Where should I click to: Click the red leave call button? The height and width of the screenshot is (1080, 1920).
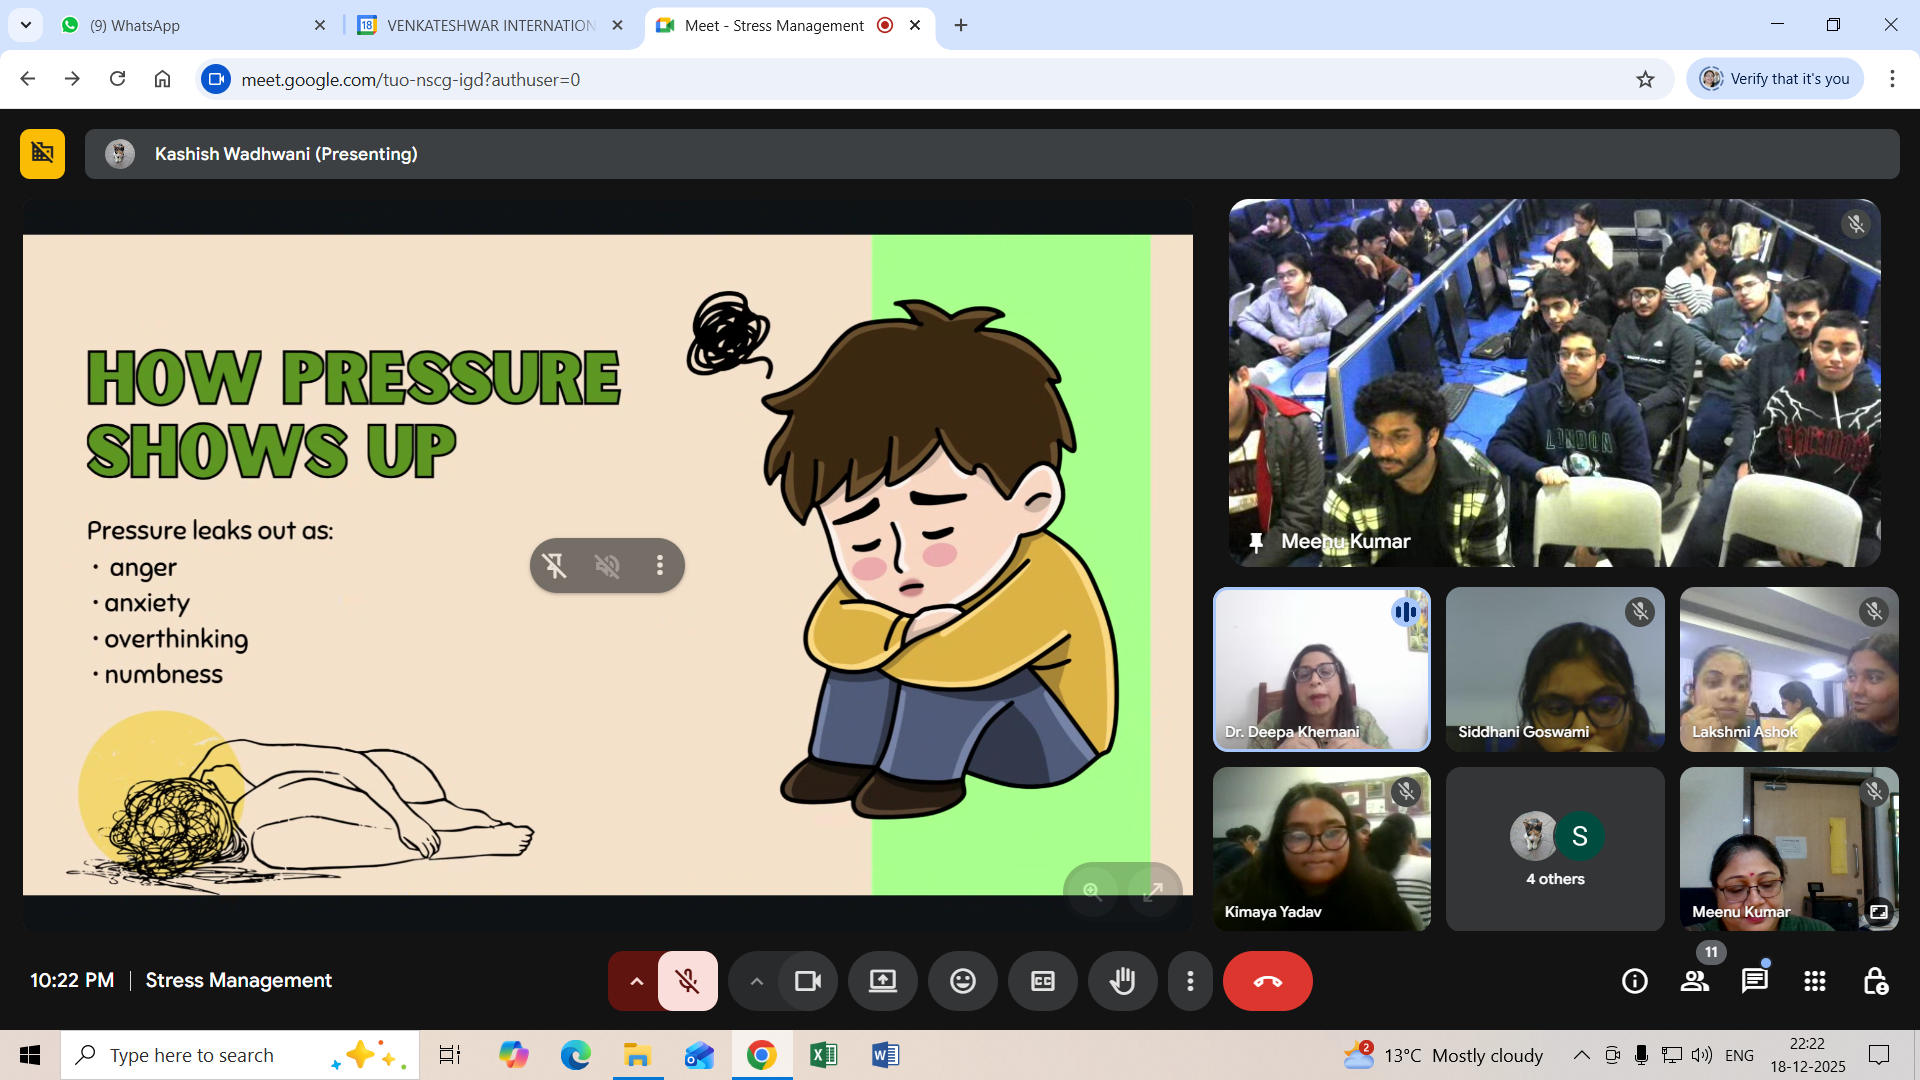click(1267, 981)
